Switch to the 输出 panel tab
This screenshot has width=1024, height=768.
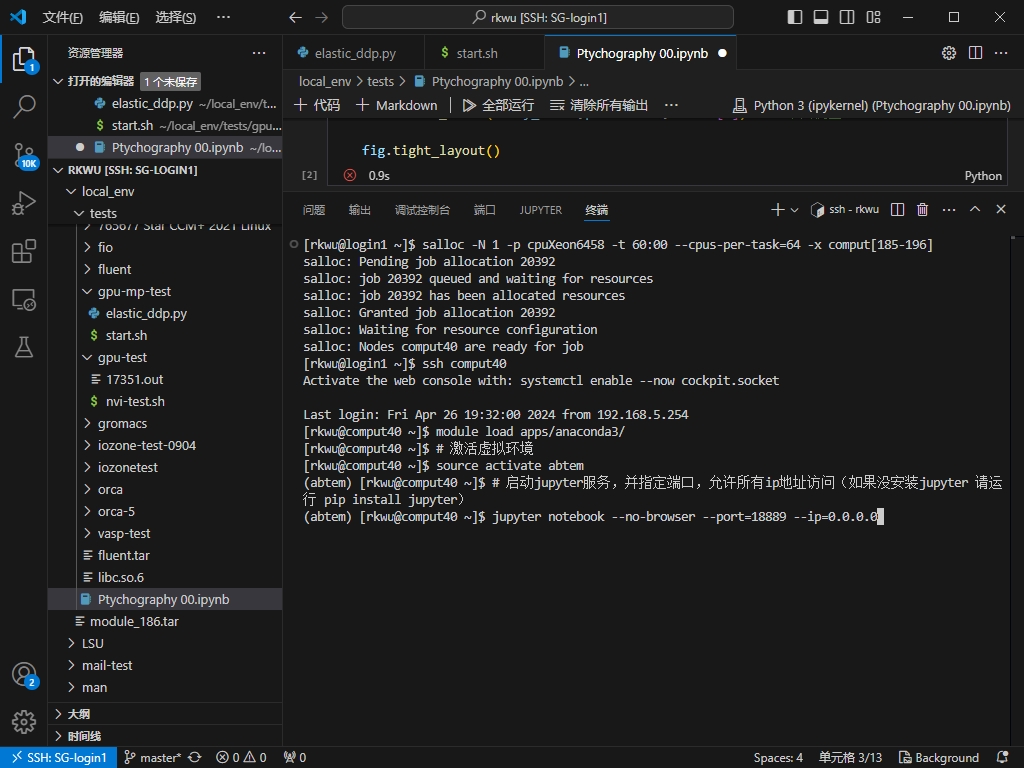click(360, 210)
